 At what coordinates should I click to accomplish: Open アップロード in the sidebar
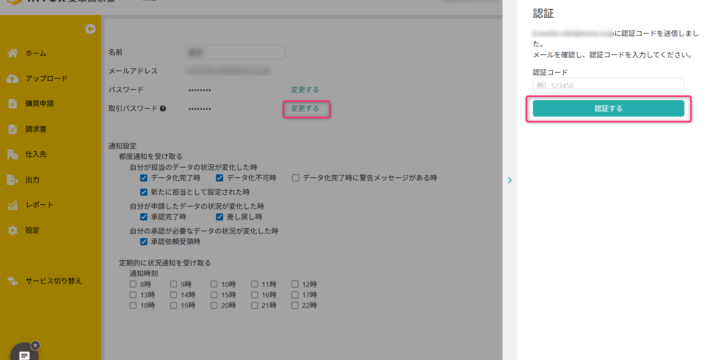pos(46,79)
